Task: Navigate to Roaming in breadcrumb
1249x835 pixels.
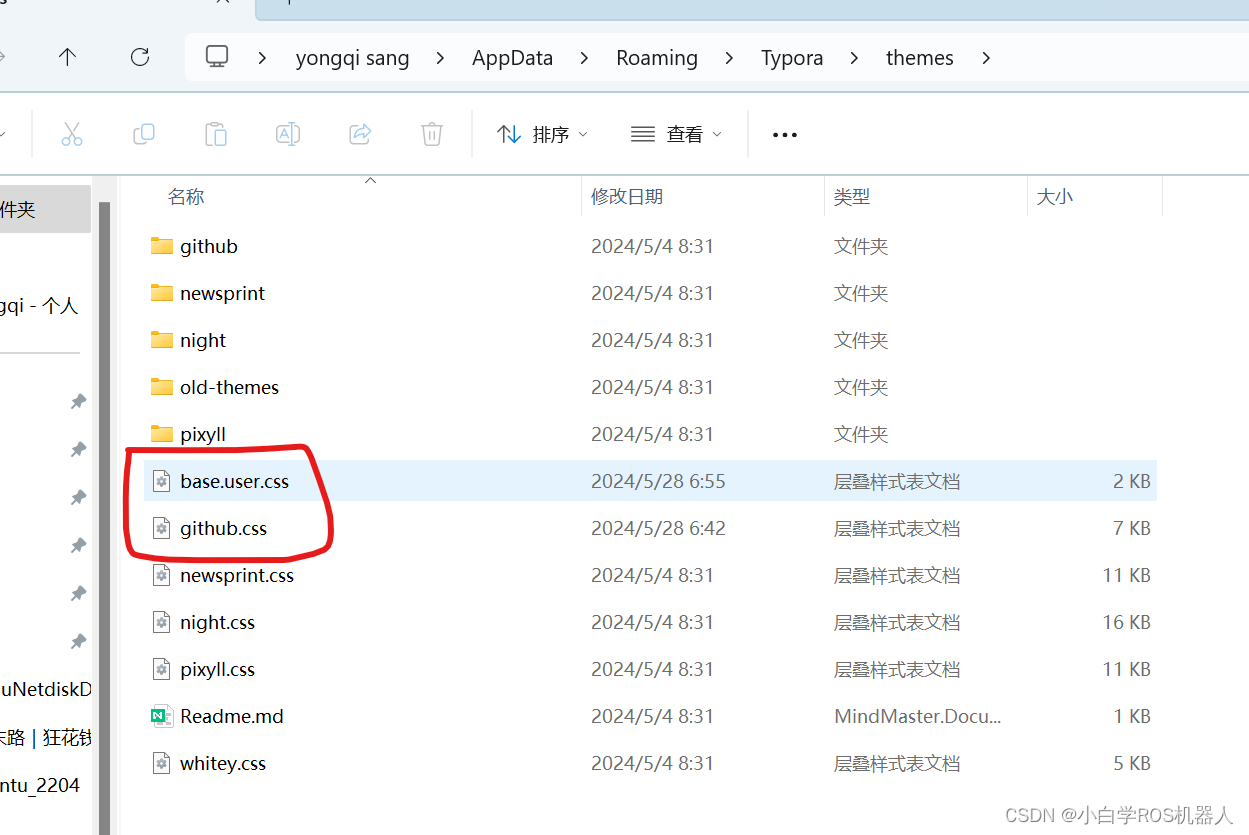Action: click(x=657, y=58)
